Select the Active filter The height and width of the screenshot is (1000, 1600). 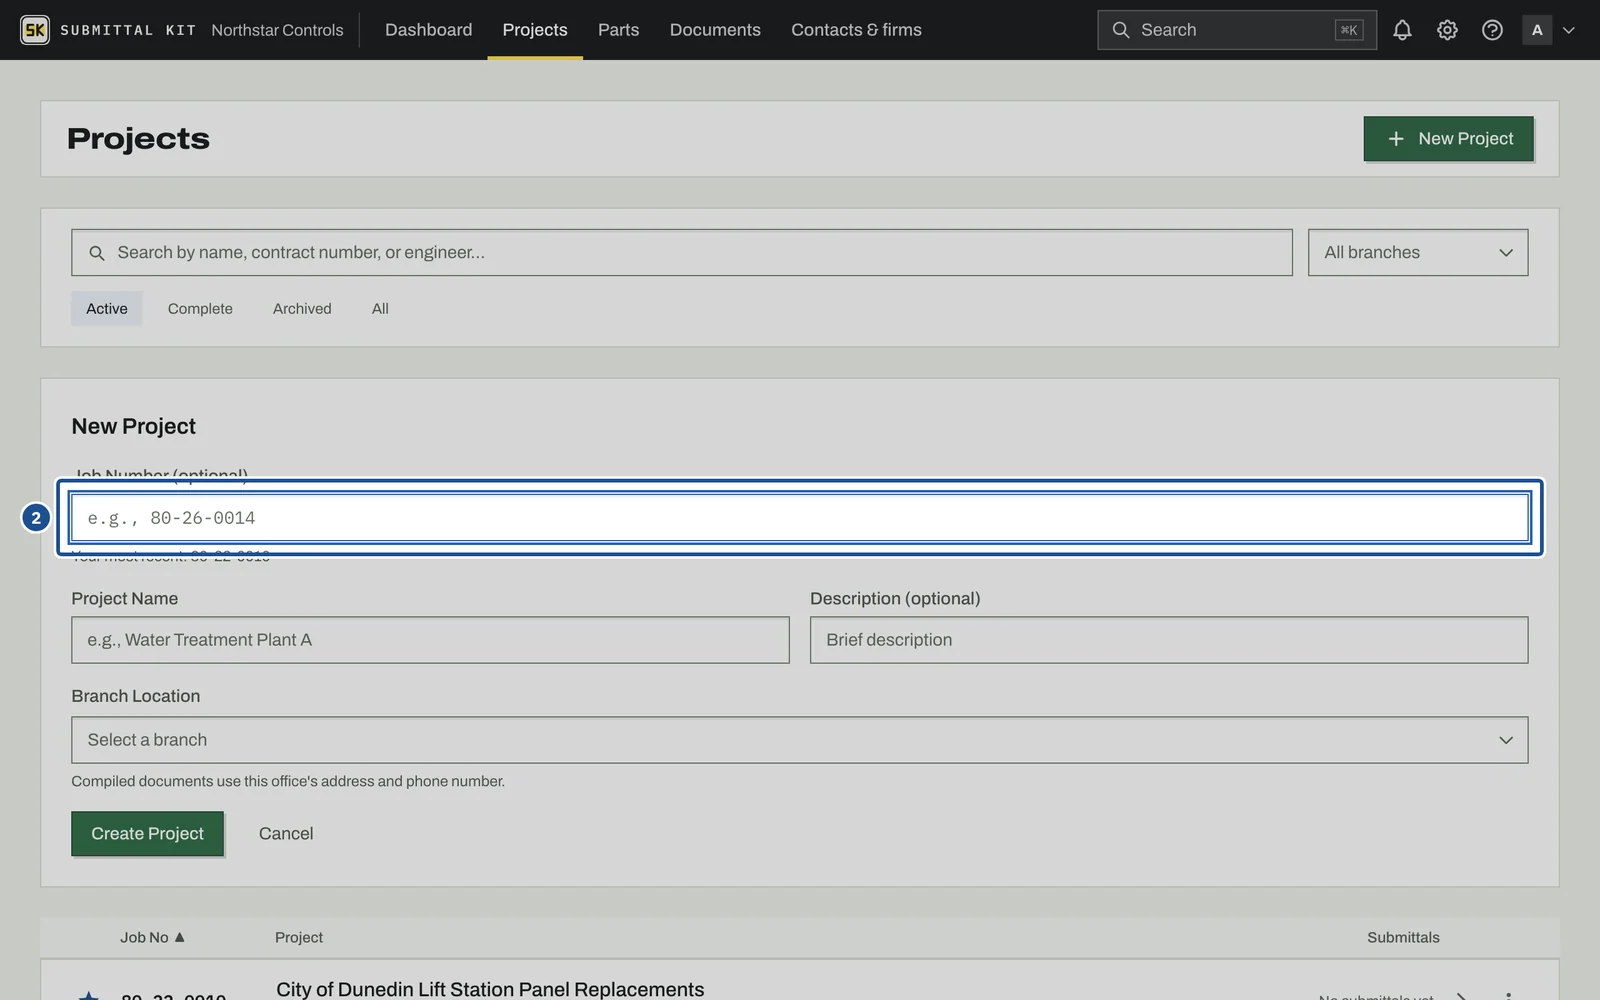coord(107,308)
